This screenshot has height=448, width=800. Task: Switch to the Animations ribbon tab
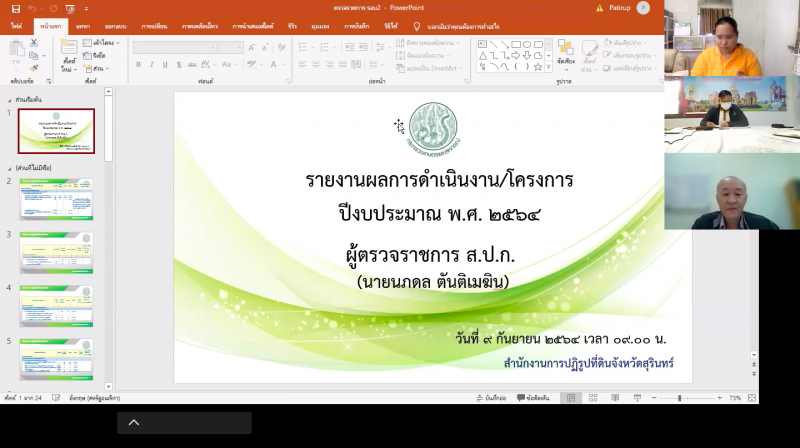[199, 26]
